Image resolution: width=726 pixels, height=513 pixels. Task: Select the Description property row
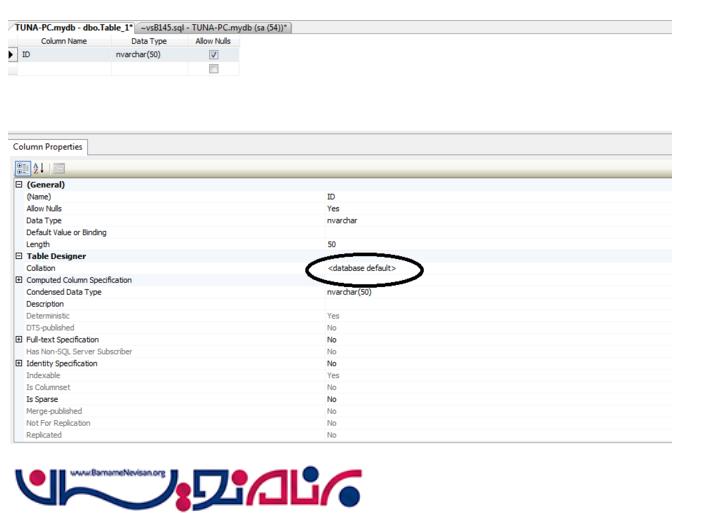point(45,304)
